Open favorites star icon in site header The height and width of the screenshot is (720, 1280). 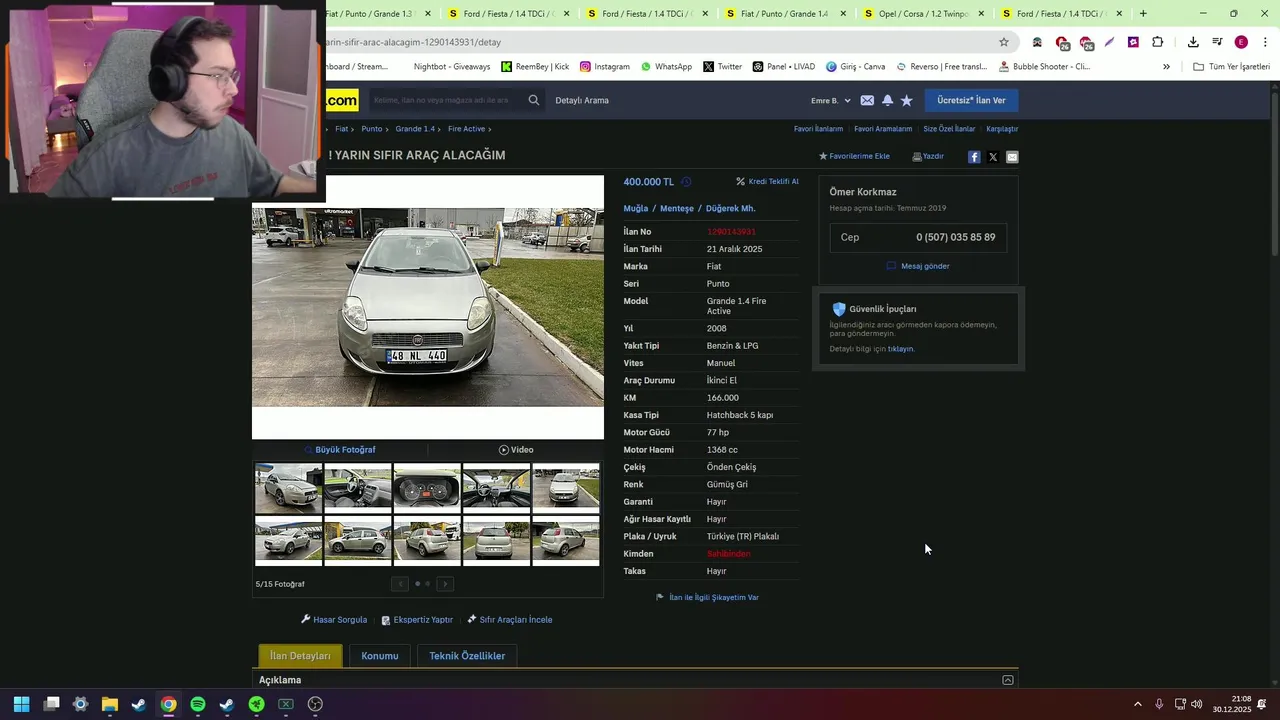[907, 100]
